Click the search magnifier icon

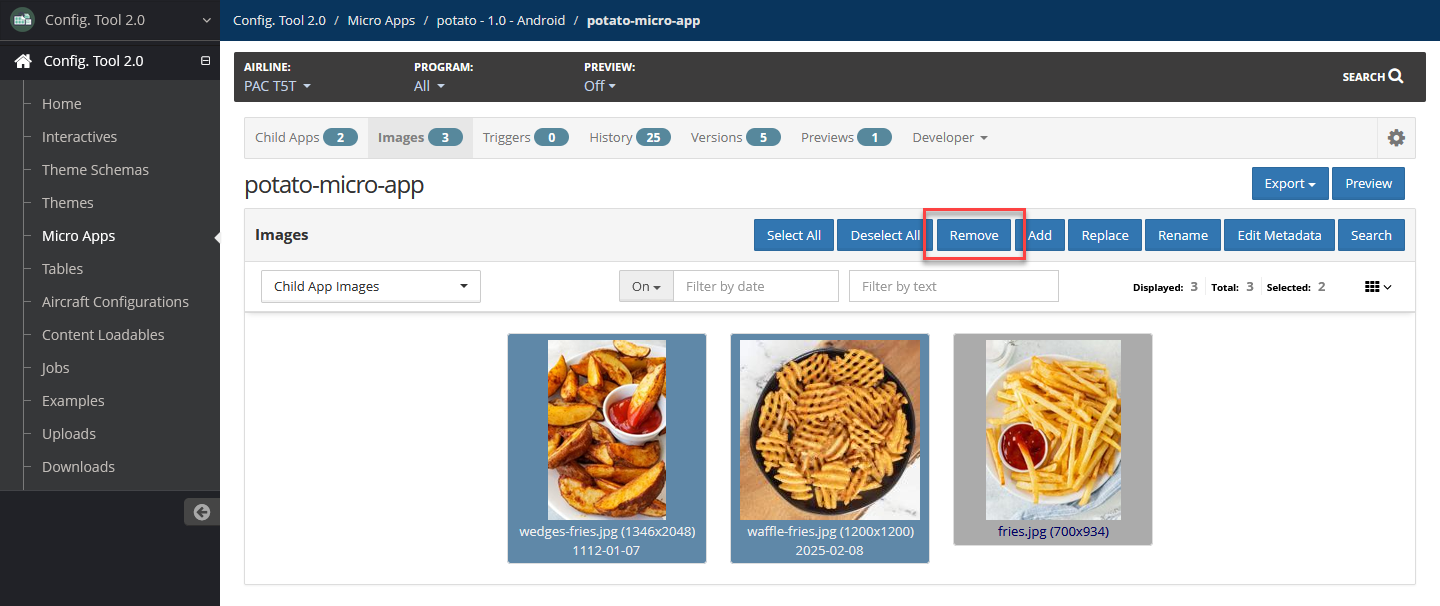tap(1396, 76)
